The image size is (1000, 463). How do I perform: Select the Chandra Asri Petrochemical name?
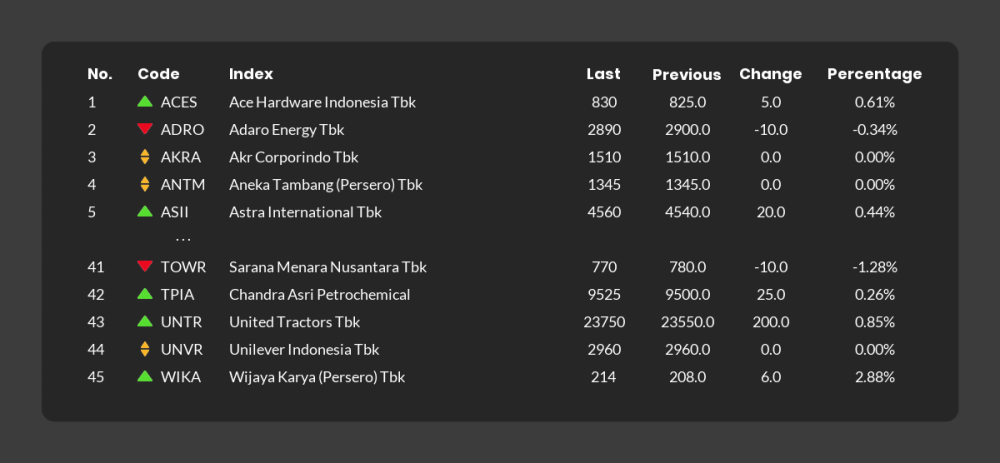coord(320,295)
